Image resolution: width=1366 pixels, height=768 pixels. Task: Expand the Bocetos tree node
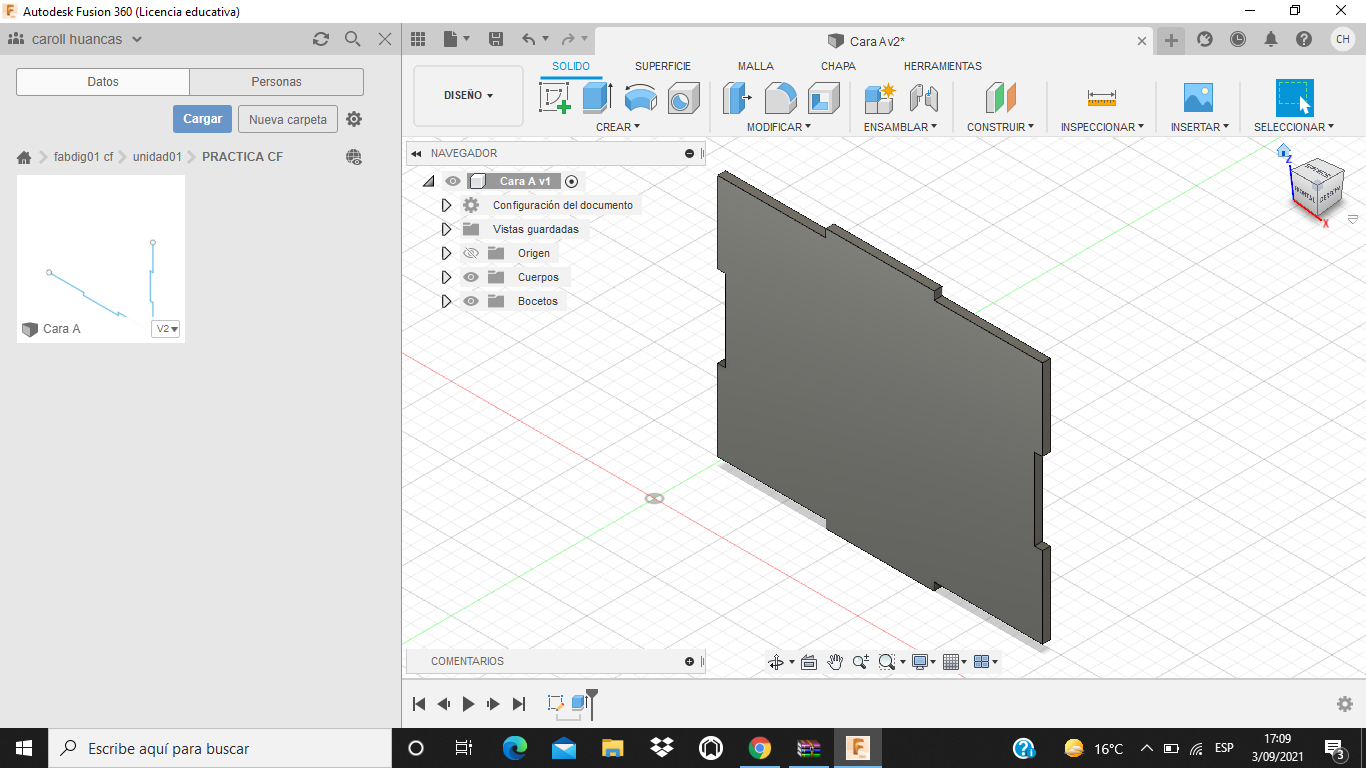click(447, 301)
